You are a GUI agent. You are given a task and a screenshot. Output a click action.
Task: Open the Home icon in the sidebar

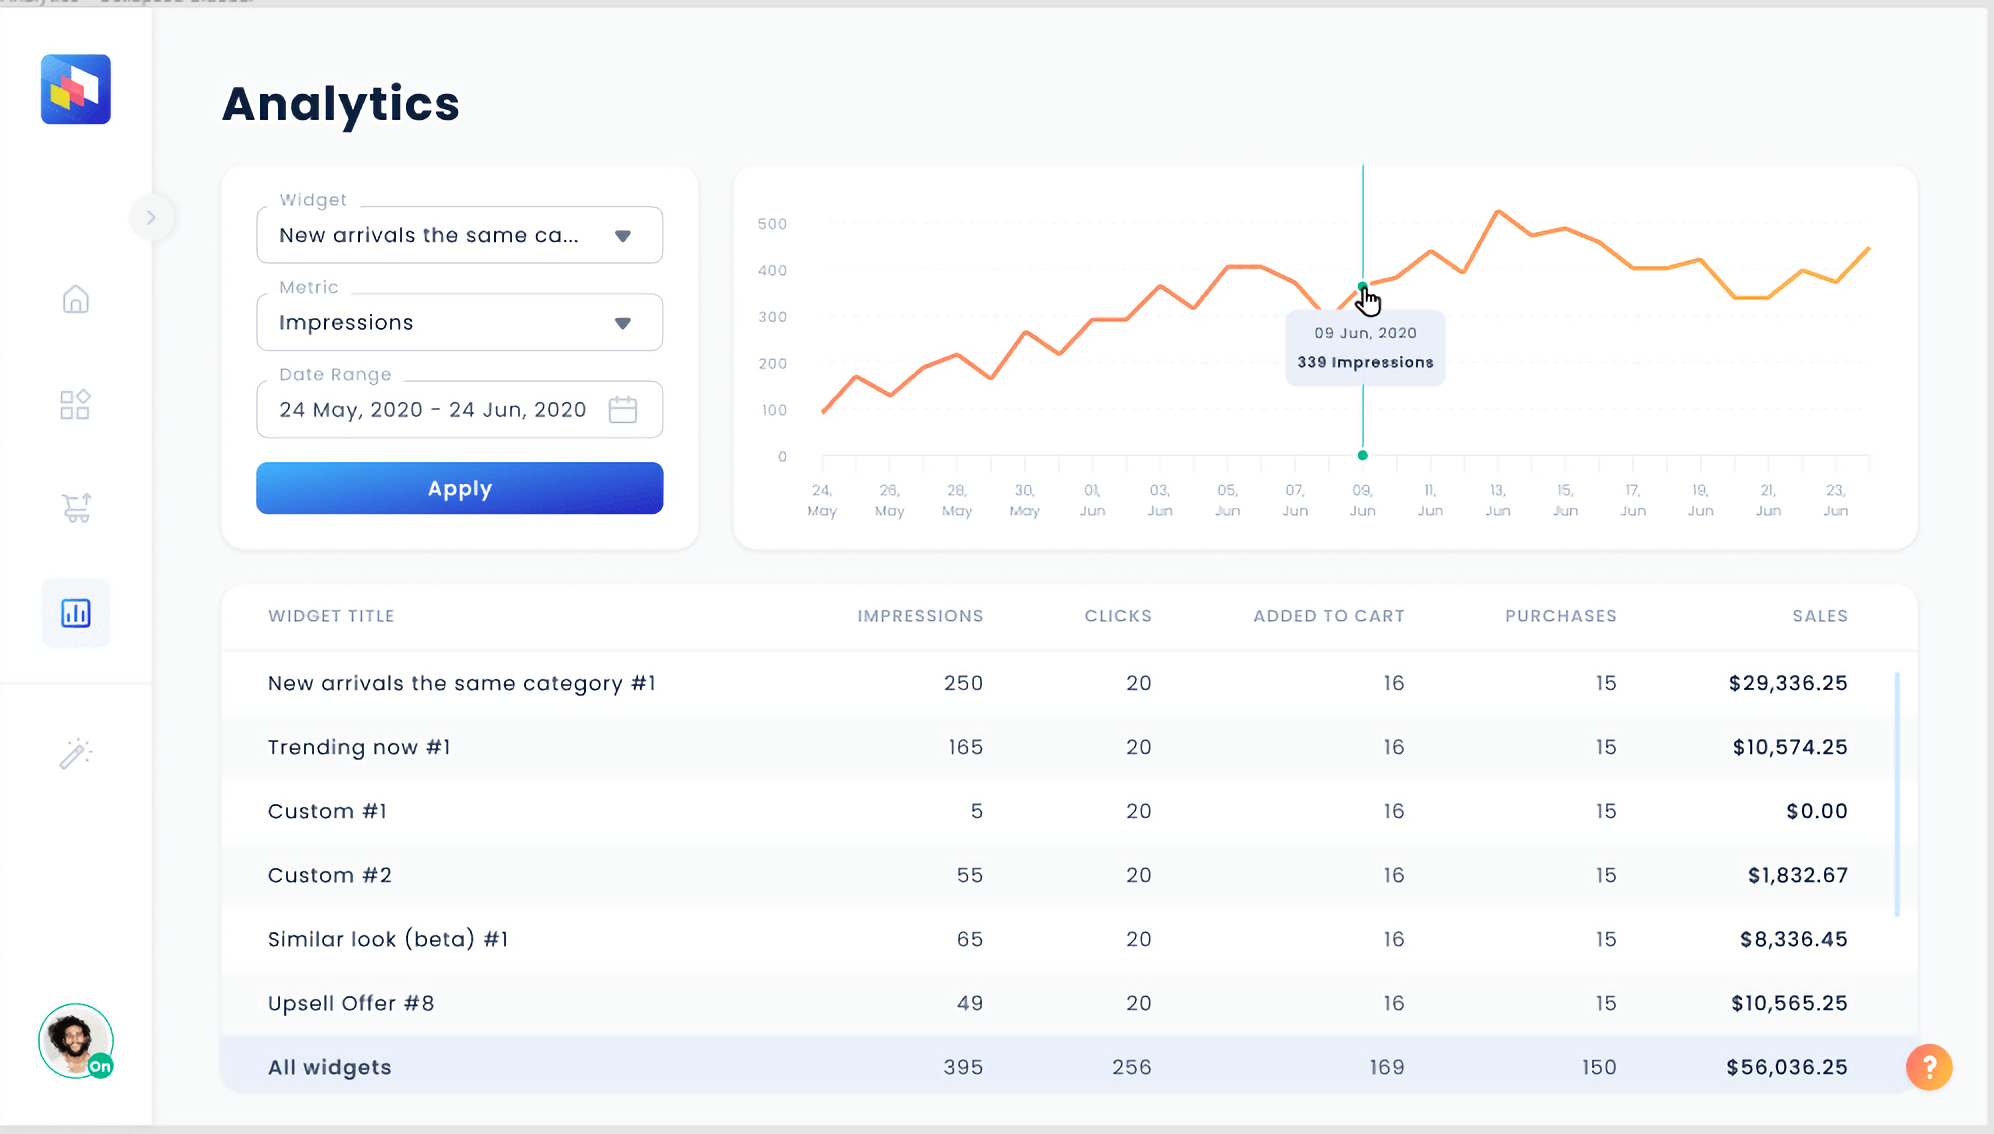coord(75,299)
